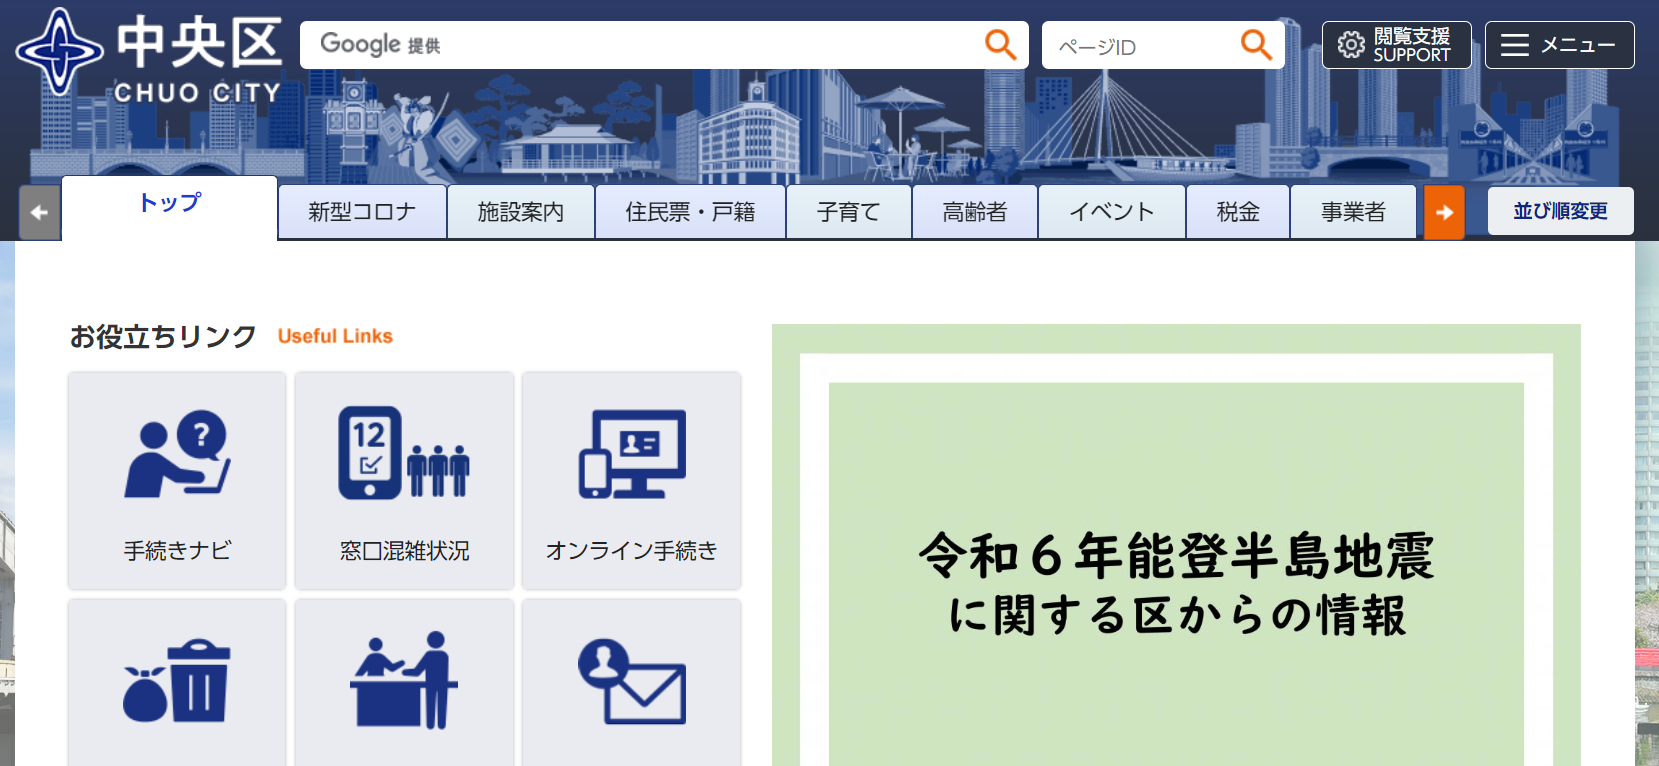Switch to the 施設案内 tab
This screenshot has height=766, width=1659.
point(521,212)
